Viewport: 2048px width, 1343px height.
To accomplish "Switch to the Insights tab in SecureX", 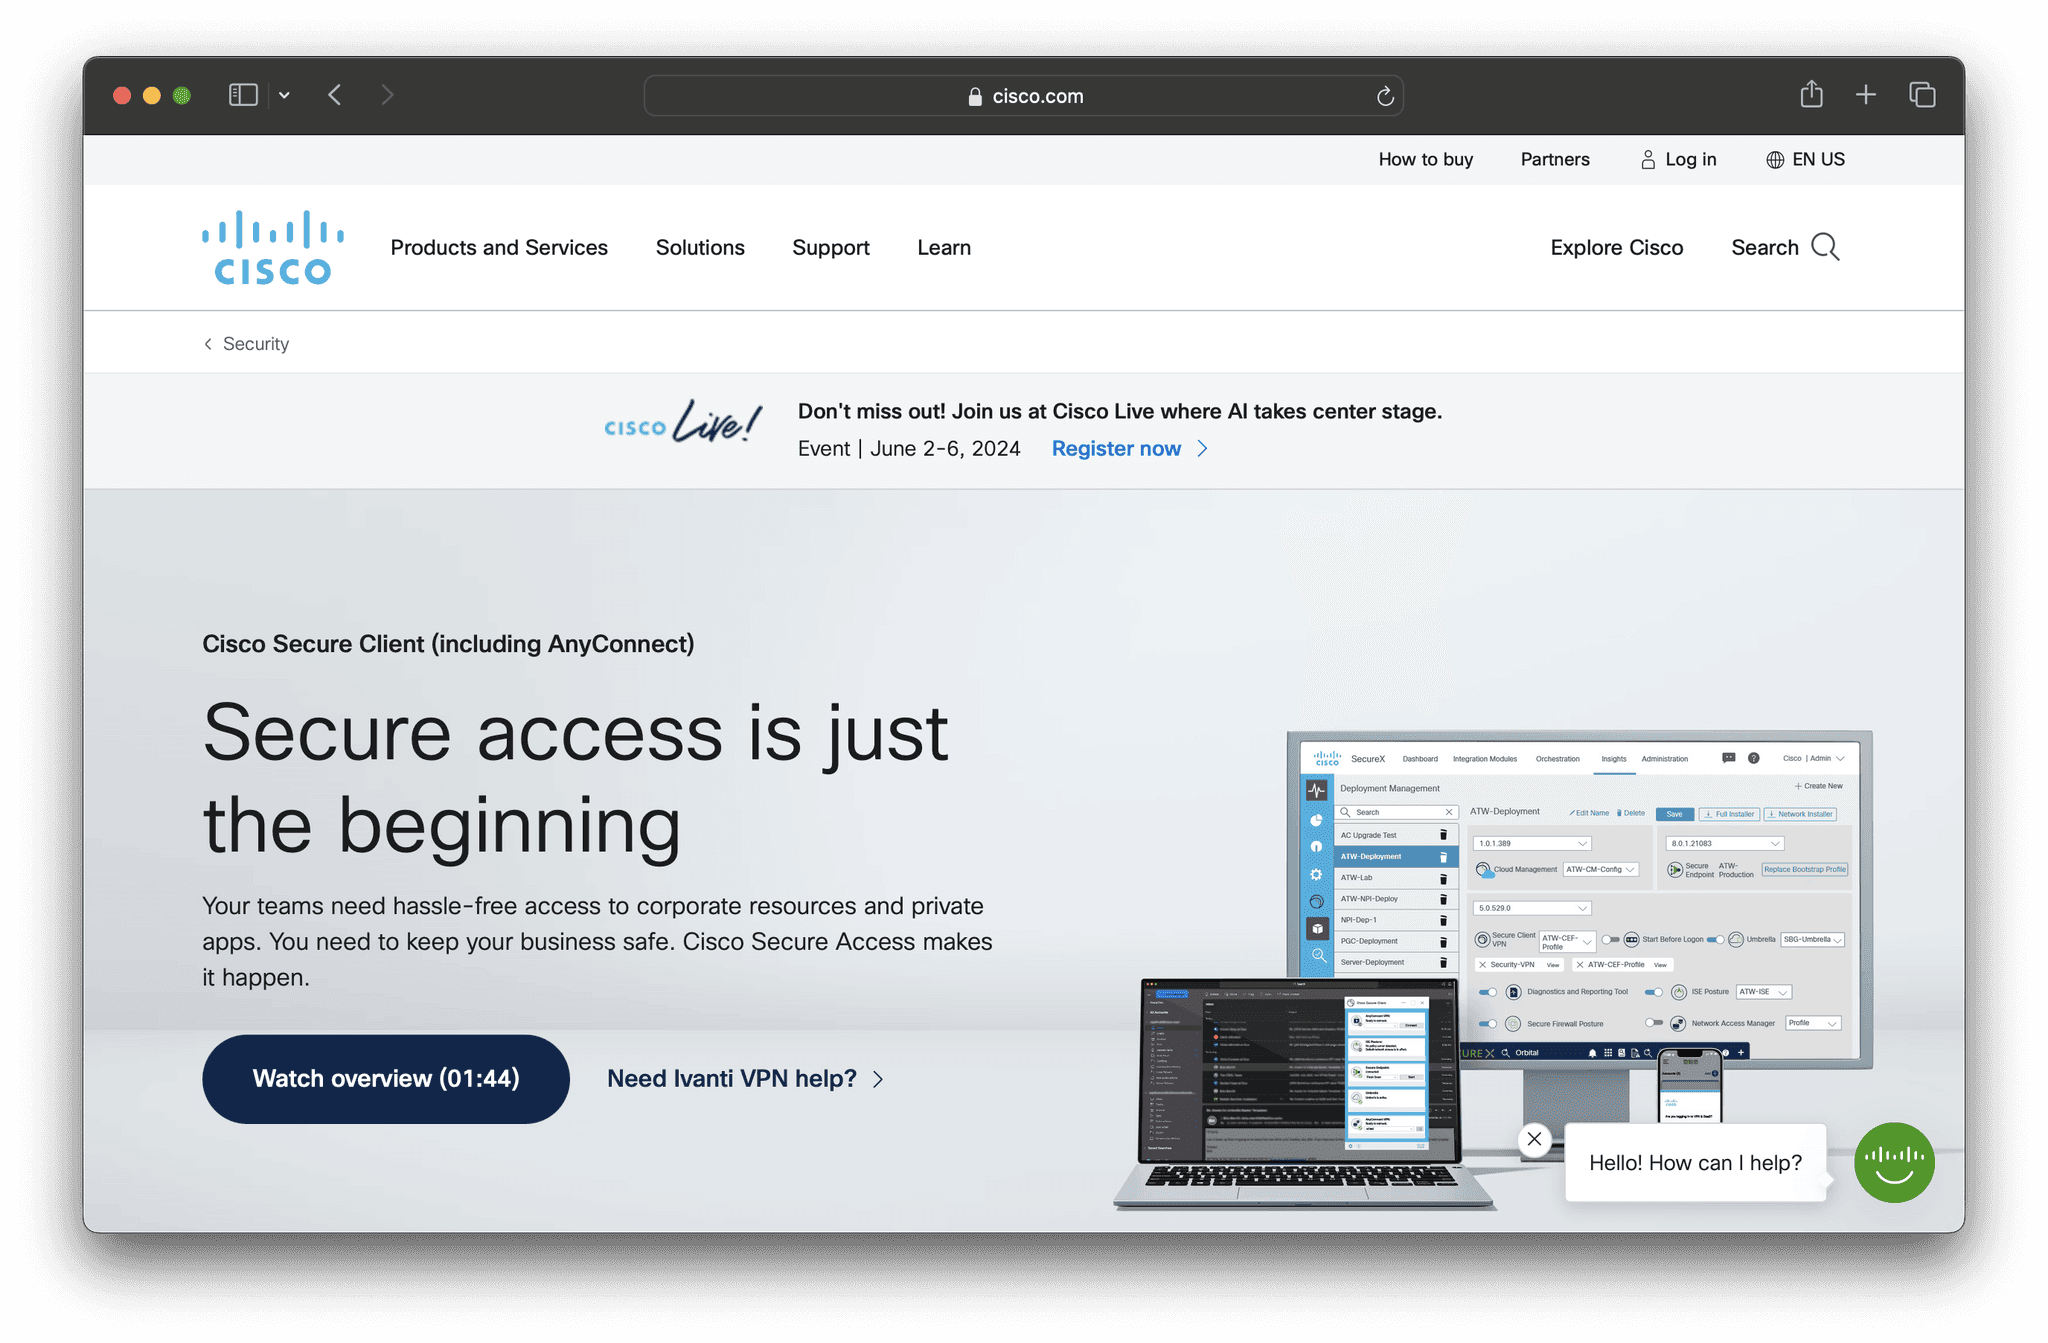I will [1614, 759].
